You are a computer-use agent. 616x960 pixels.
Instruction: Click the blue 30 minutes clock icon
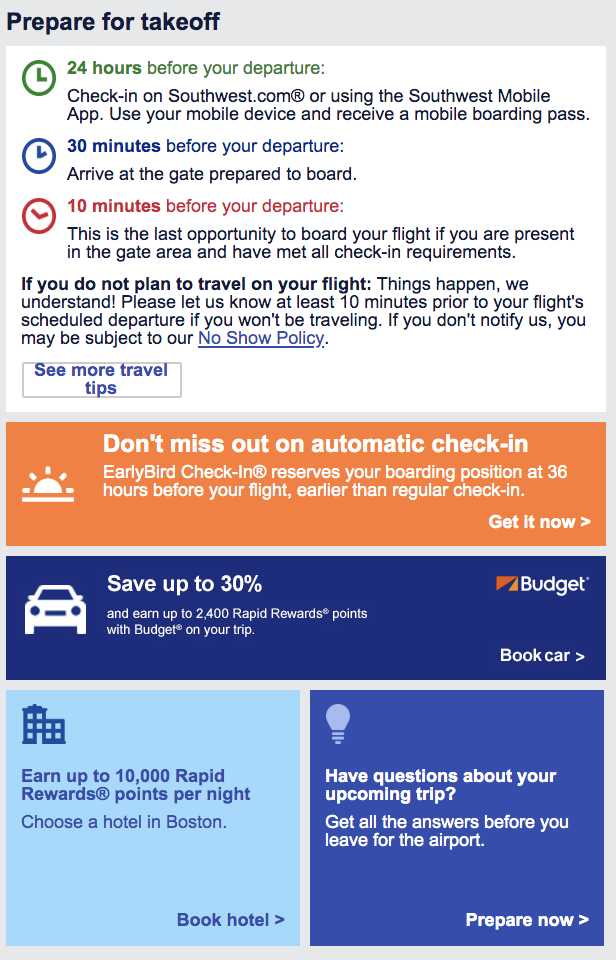click(39, 155)
